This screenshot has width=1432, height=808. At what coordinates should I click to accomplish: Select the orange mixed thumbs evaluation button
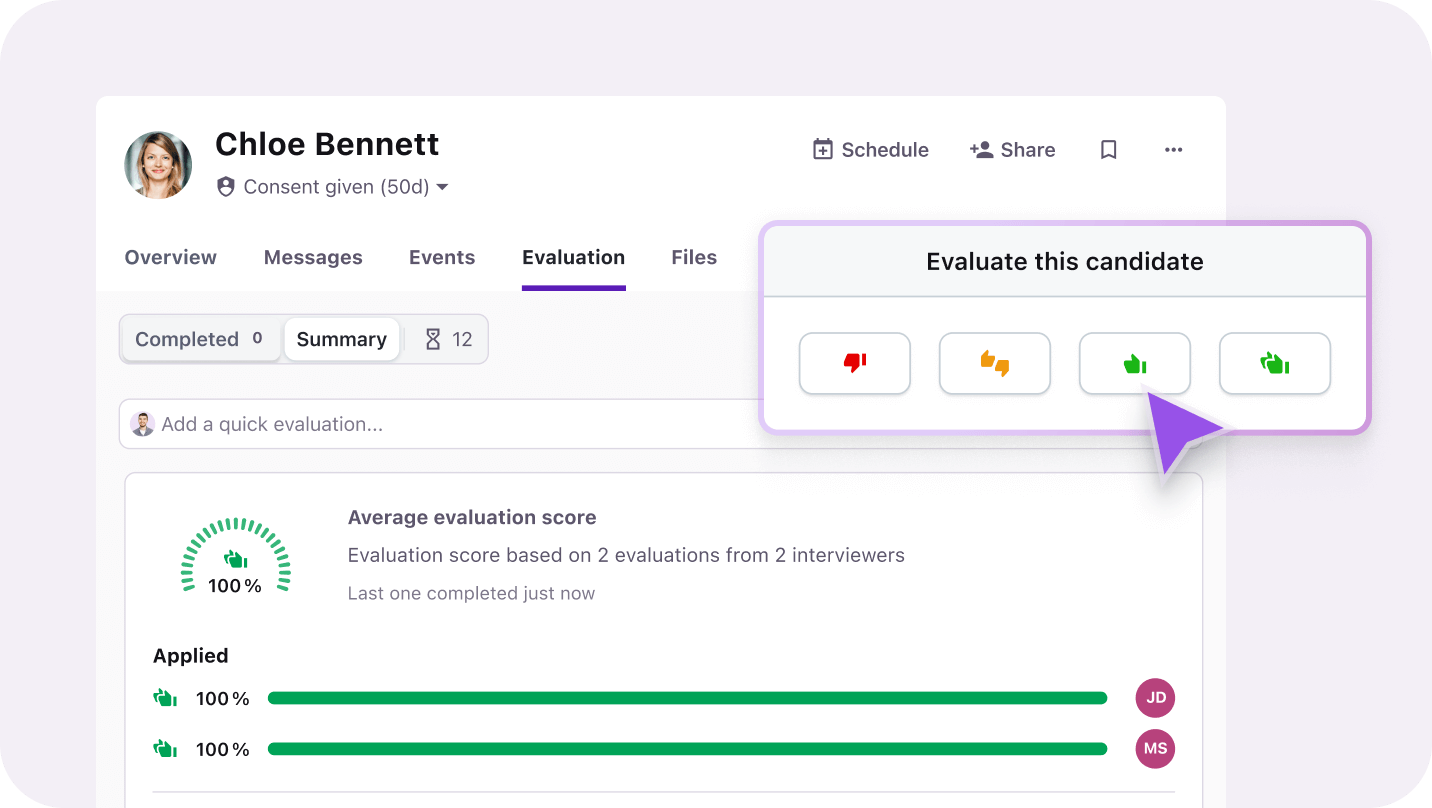994,364
